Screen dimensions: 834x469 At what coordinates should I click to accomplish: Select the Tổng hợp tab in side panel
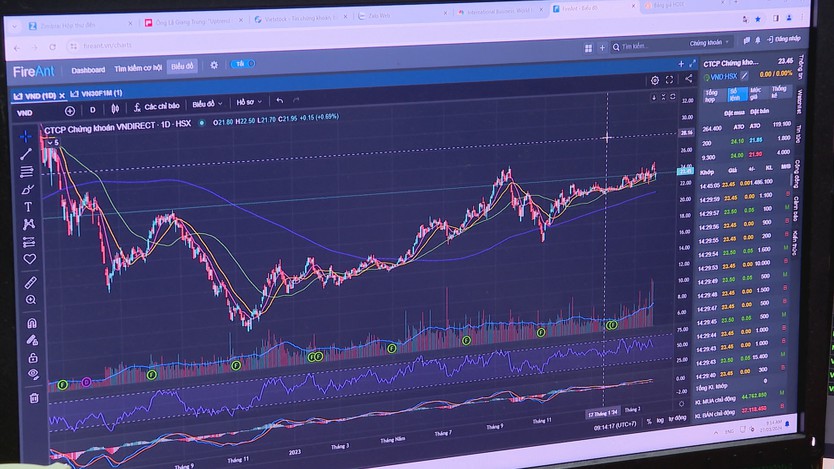click(711, 96)
